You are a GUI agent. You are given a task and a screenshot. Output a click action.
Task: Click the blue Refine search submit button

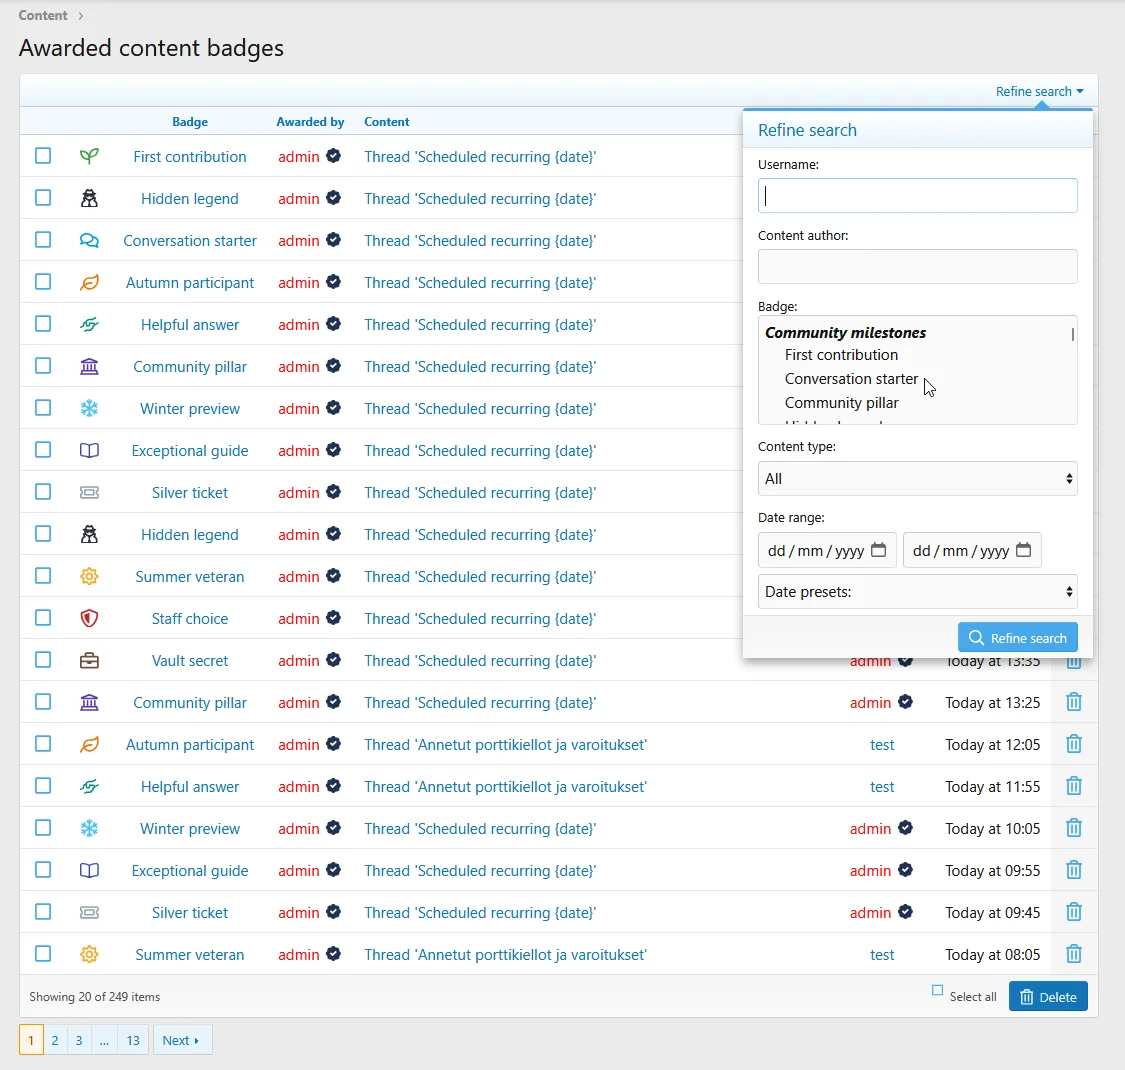[x=1017, y=637]
